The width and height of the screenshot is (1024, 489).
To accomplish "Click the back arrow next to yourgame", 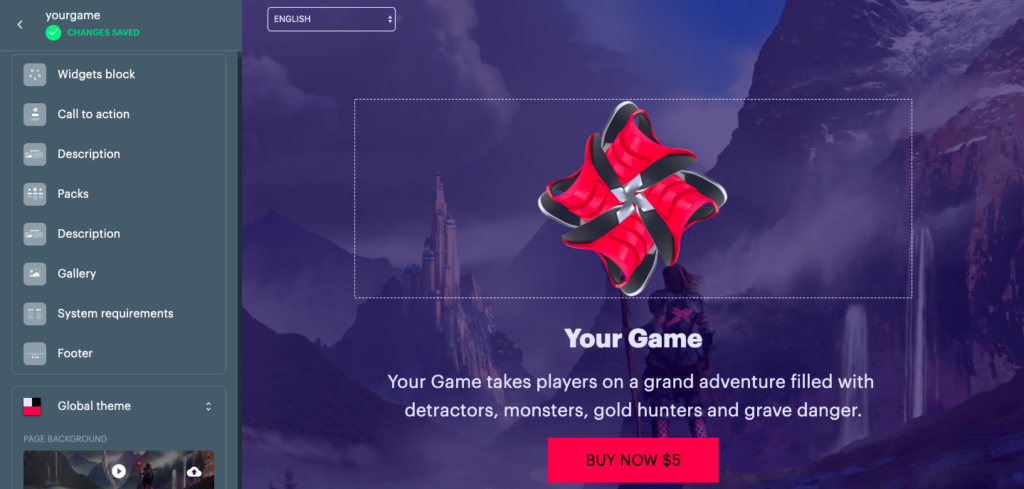I will [x=20, y=24].
